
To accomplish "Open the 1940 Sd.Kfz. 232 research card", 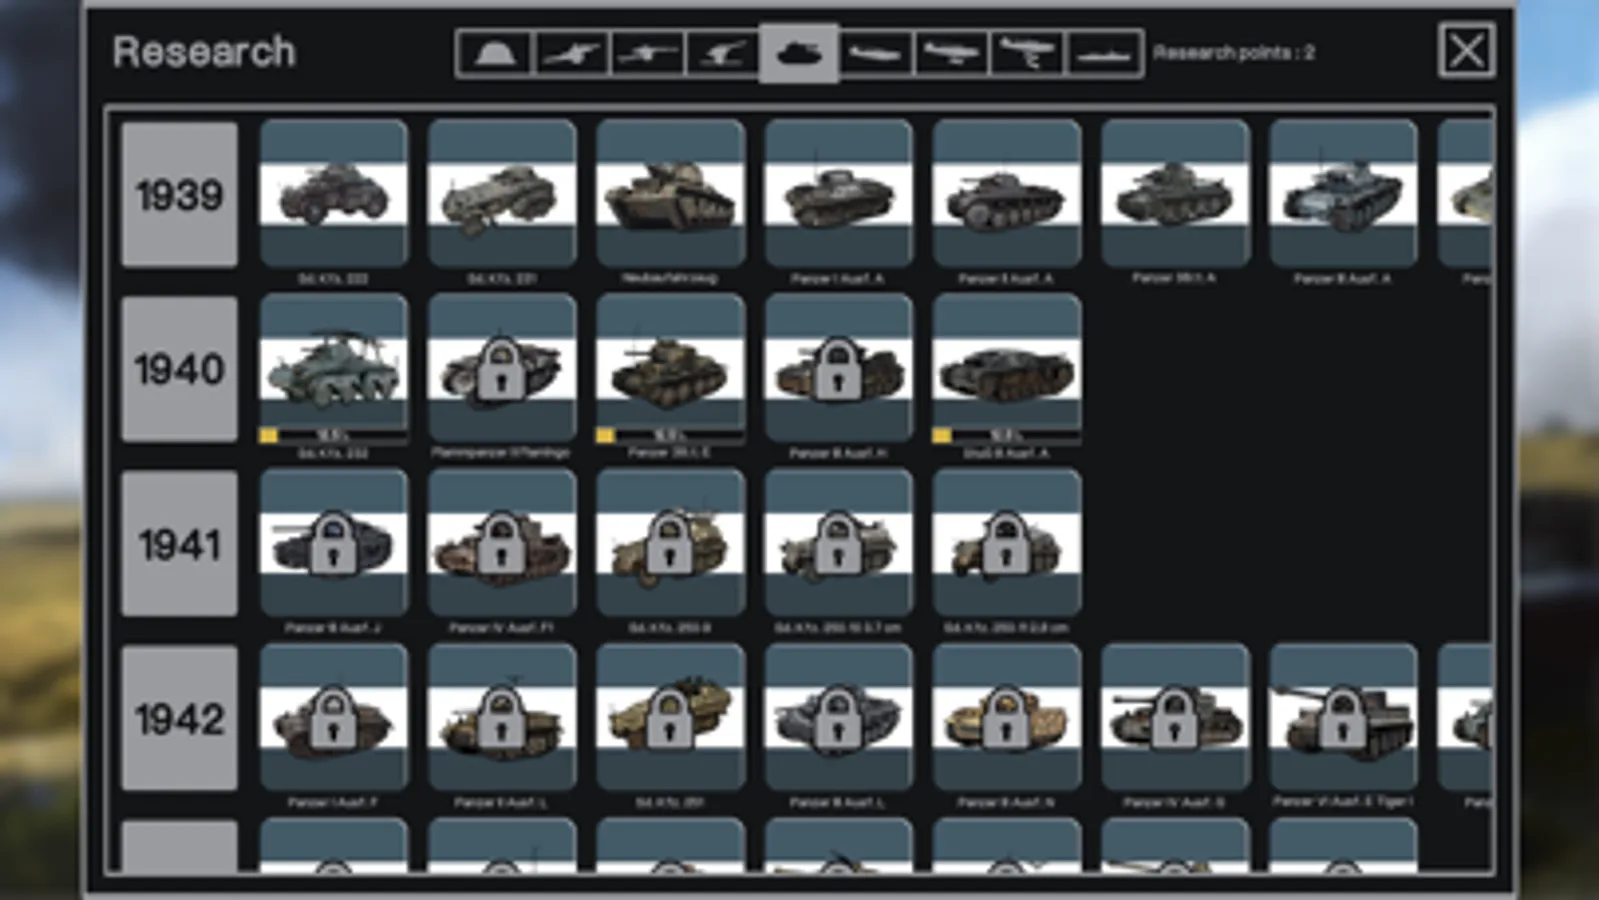I will [x=334, y=368].
